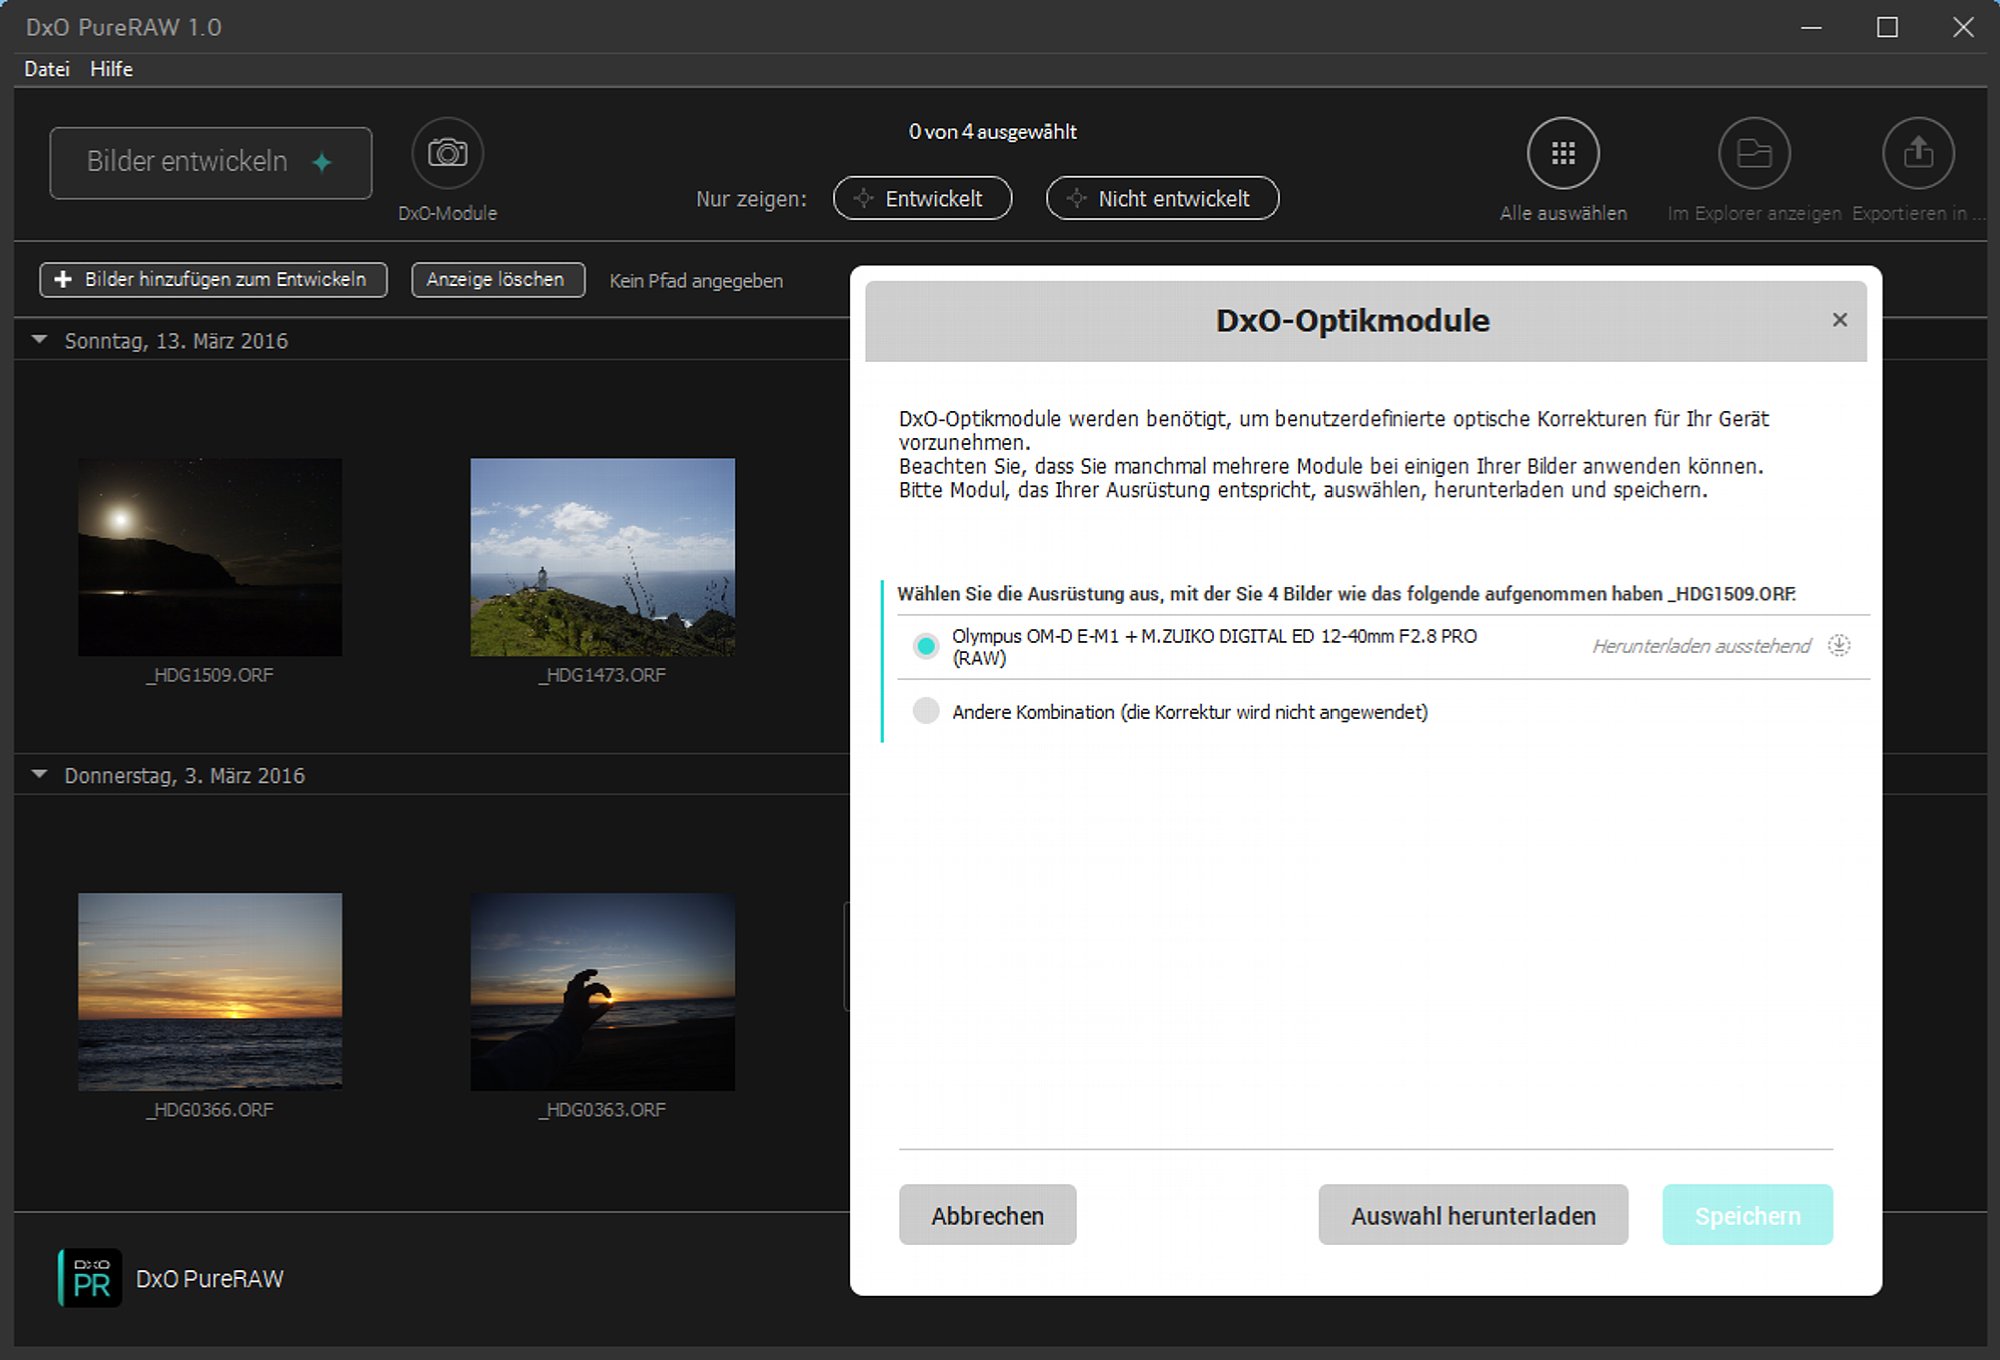Select the Andere Kombination radio option
Viewport: 2000px width, 1360px height.
[x=926, y=711]
